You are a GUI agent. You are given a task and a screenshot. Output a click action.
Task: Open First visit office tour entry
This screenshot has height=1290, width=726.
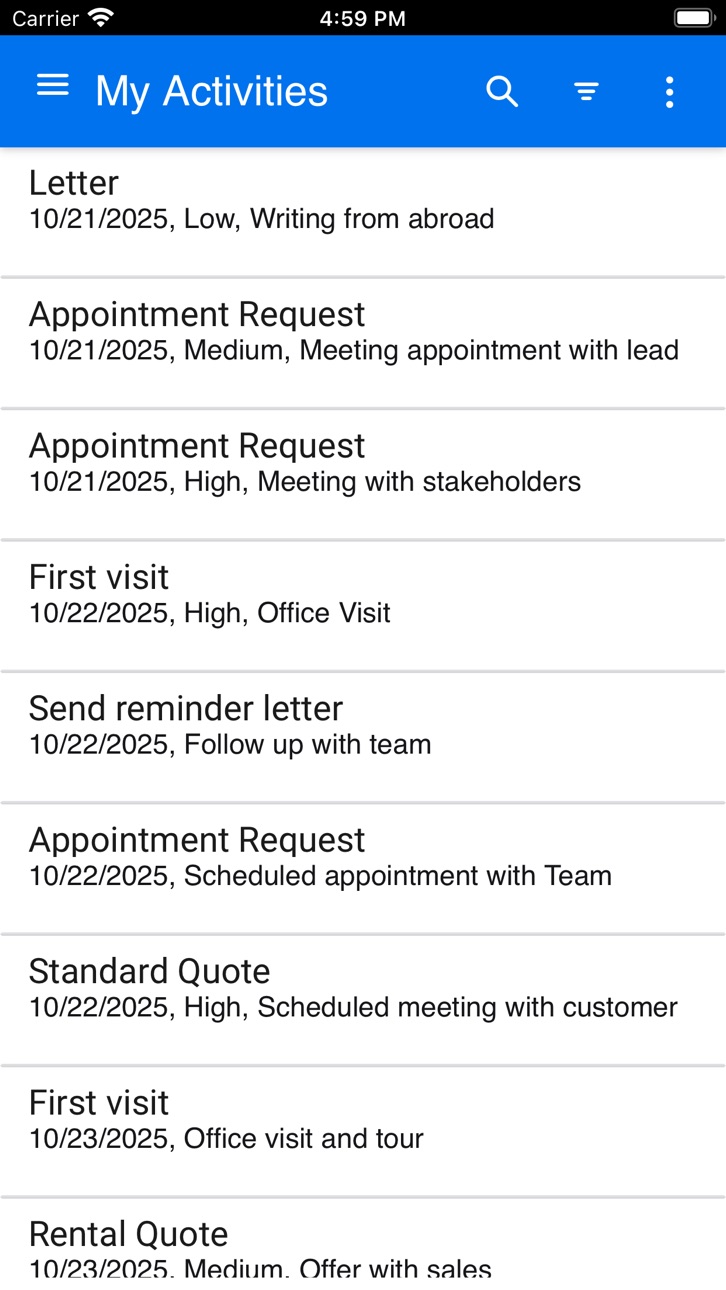[x=363, y=1132]
